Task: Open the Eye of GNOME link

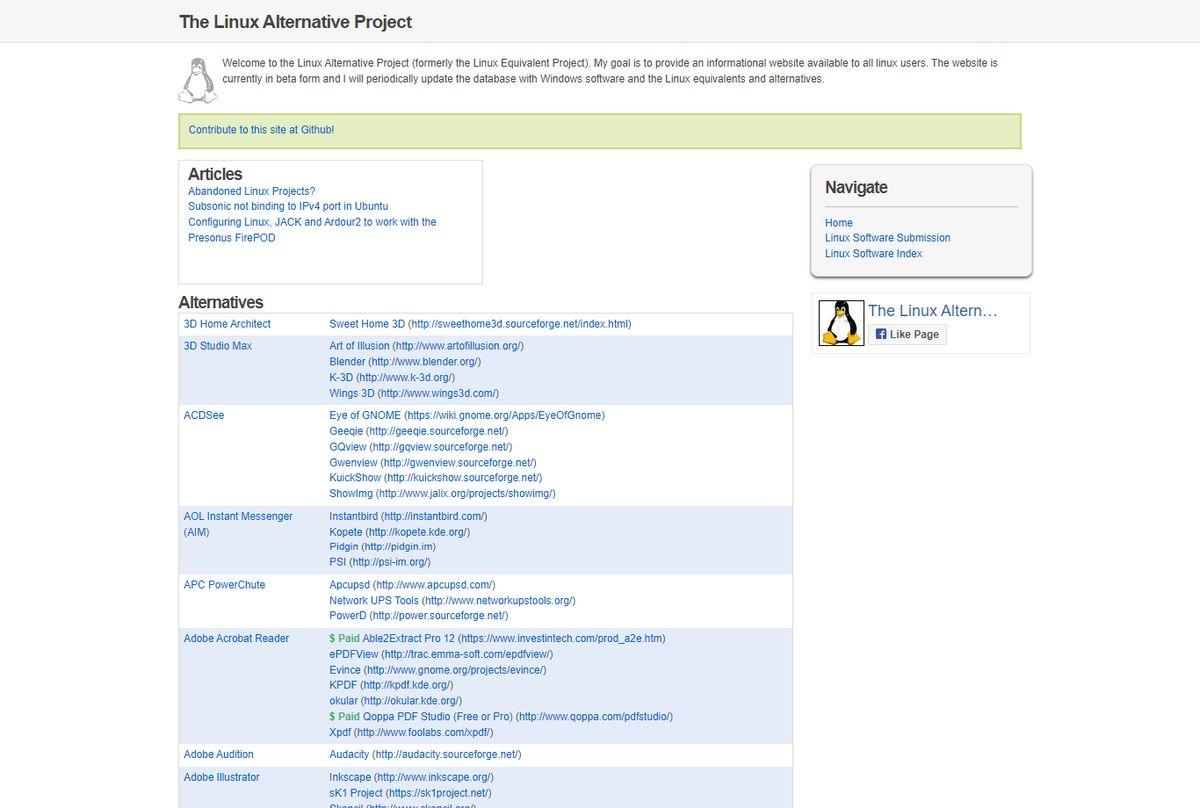Action: (x=365, y=415)
